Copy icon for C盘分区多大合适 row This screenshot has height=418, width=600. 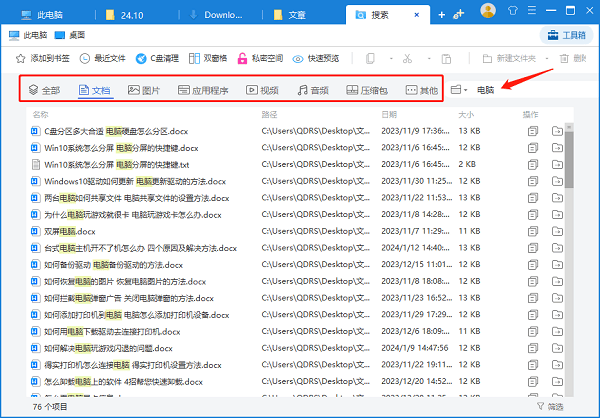[x=533, y=131]
